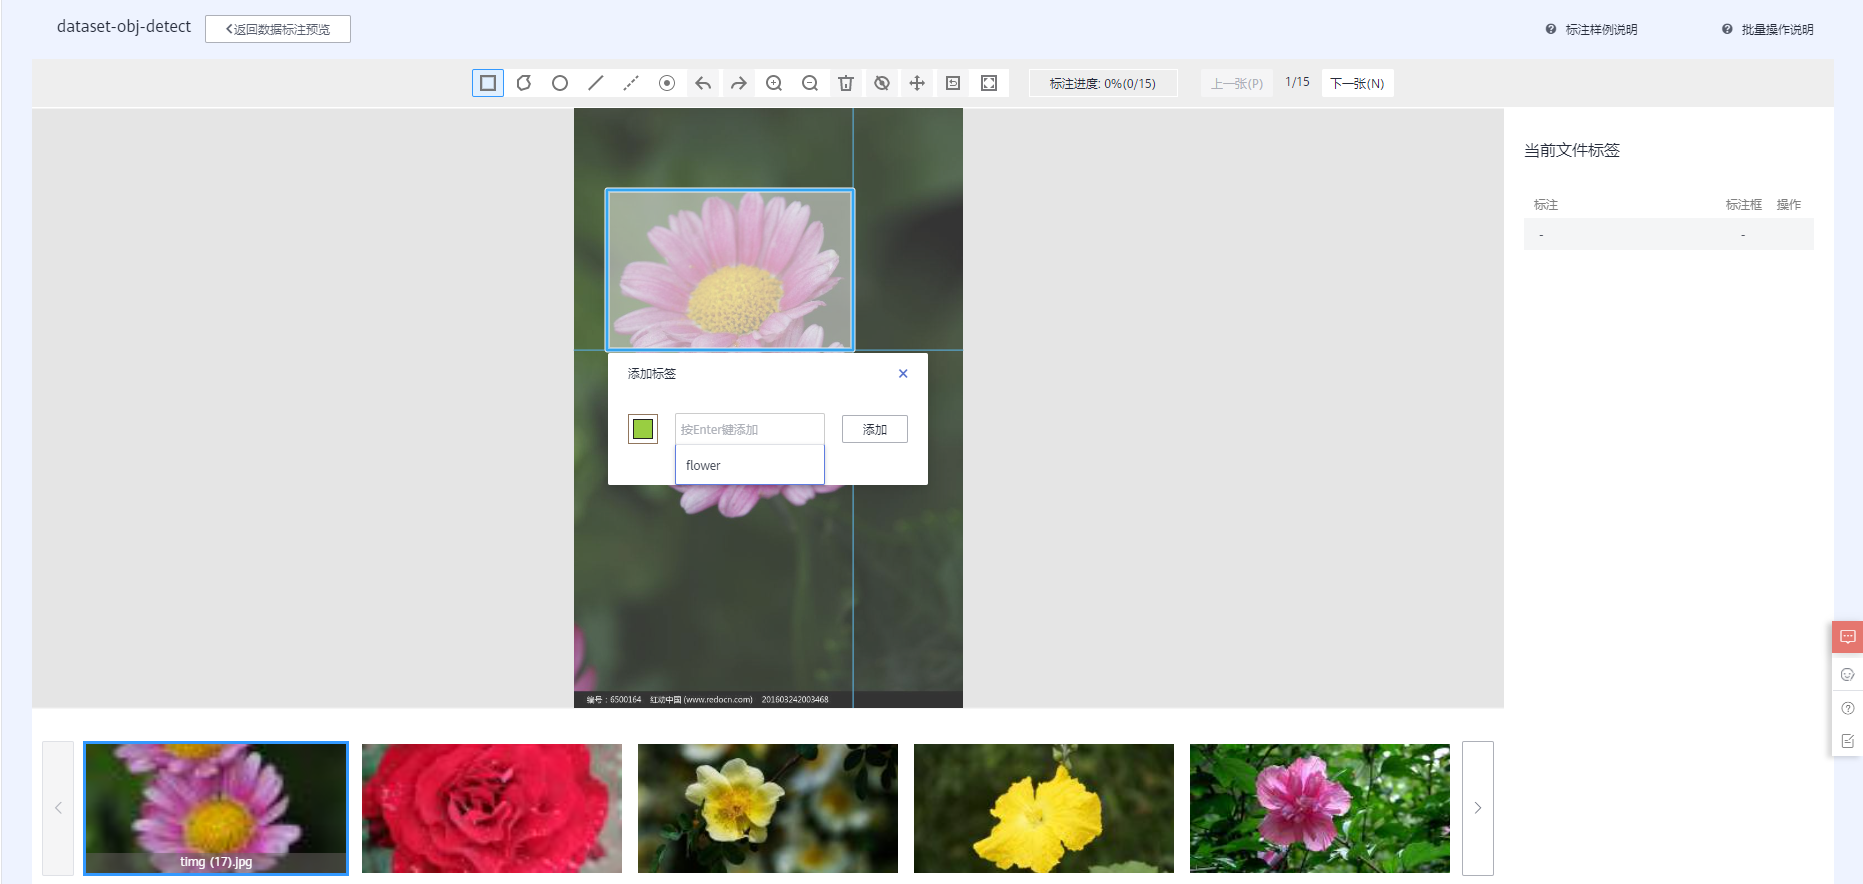Select the rectangle annotation tool
1863x884 pixels.
tap(488, 83)
